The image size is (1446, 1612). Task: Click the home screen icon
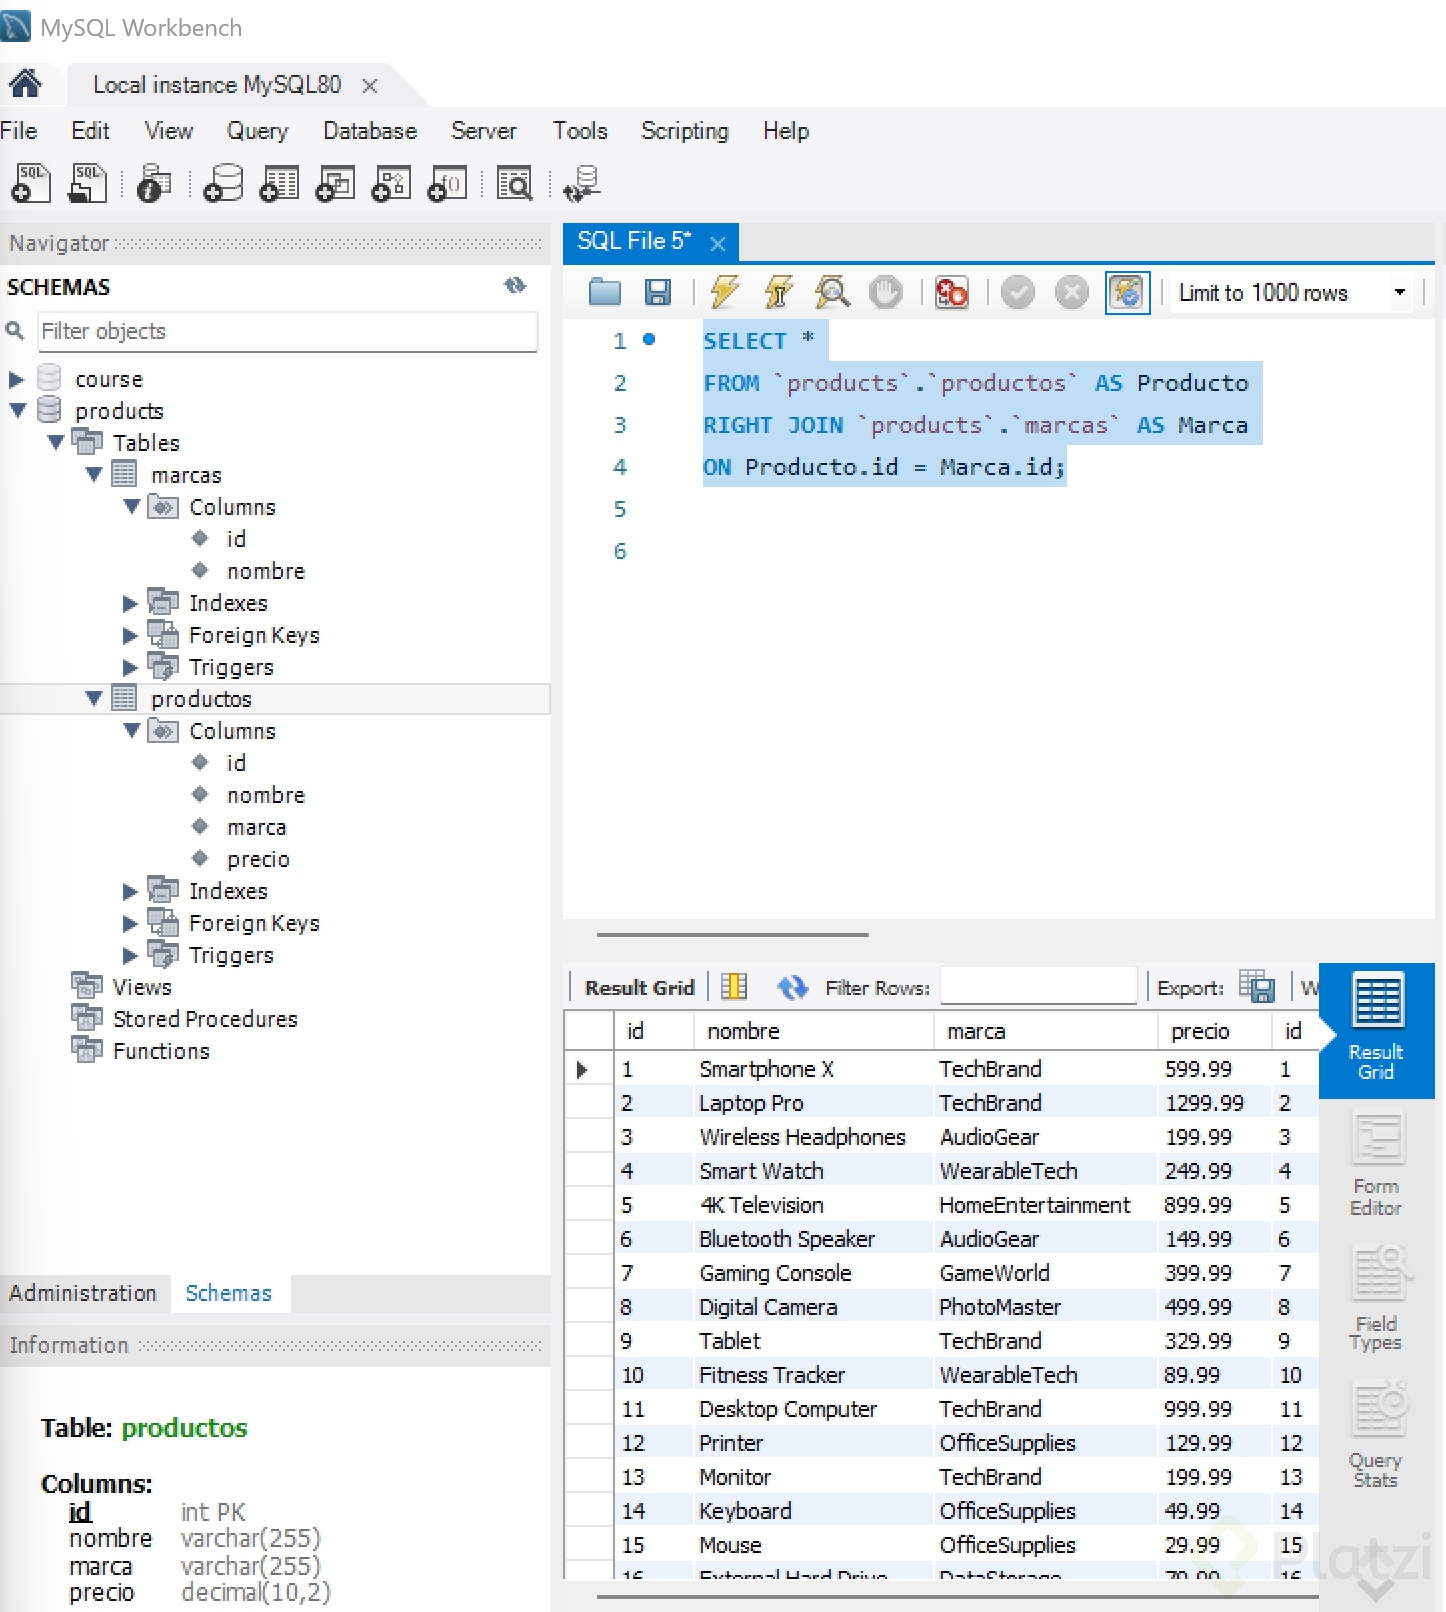[25, 84]
